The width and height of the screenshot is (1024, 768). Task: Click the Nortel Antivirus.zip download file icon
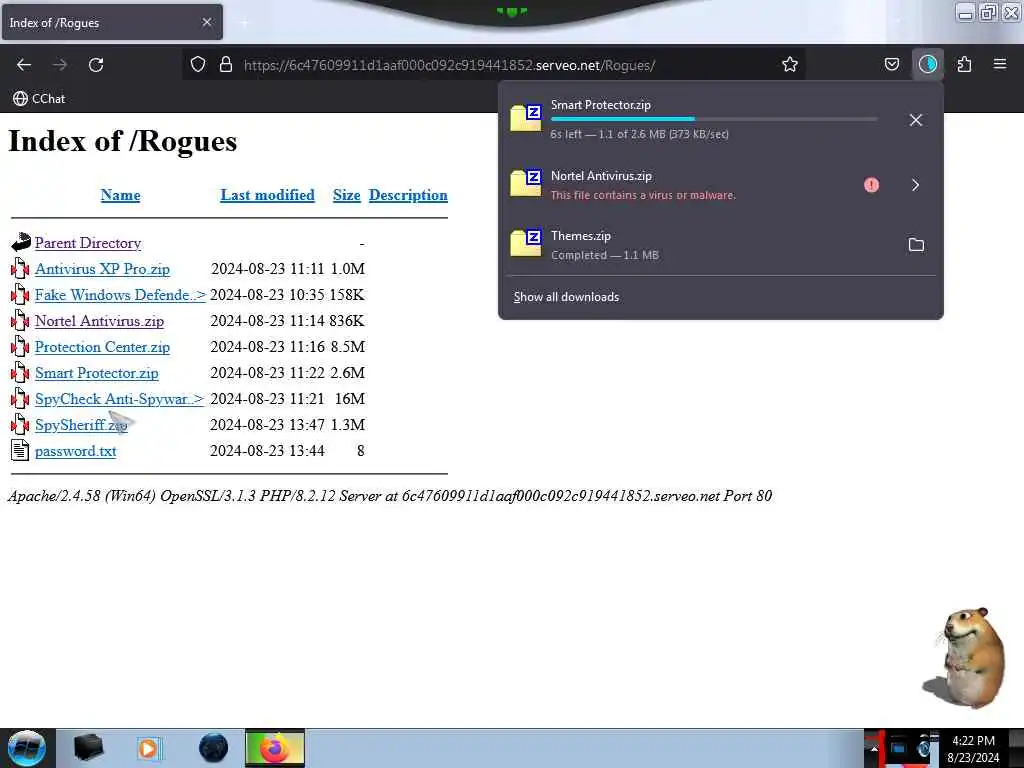point(526,184)
